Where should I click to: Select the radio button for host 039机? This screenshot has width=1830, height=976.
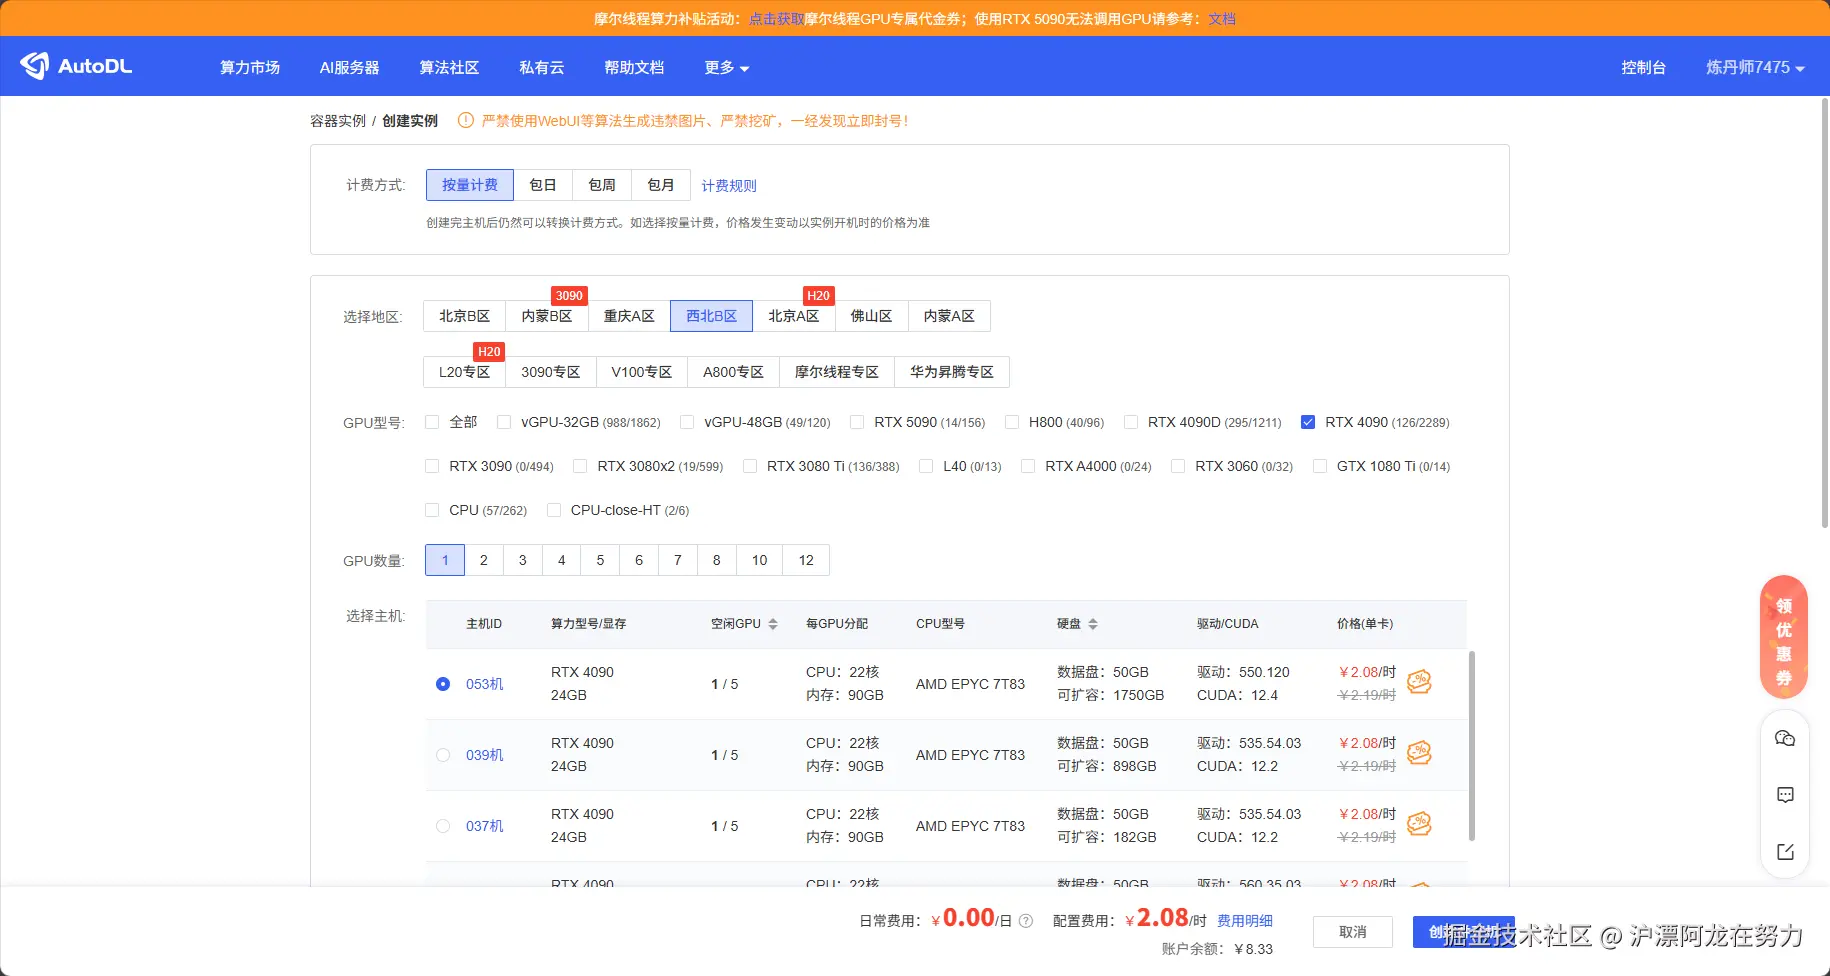click(443, 755)
